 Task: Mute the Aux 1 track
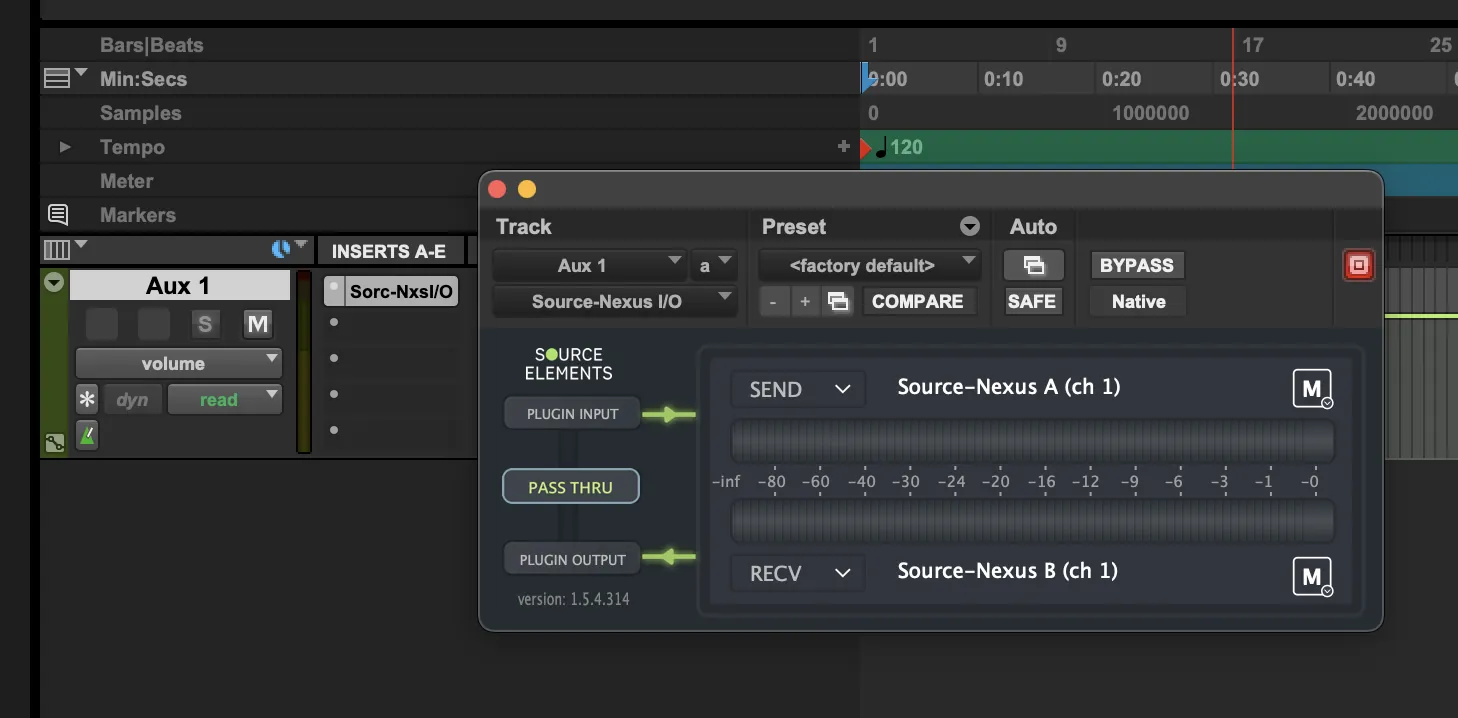tap(257, 323)
